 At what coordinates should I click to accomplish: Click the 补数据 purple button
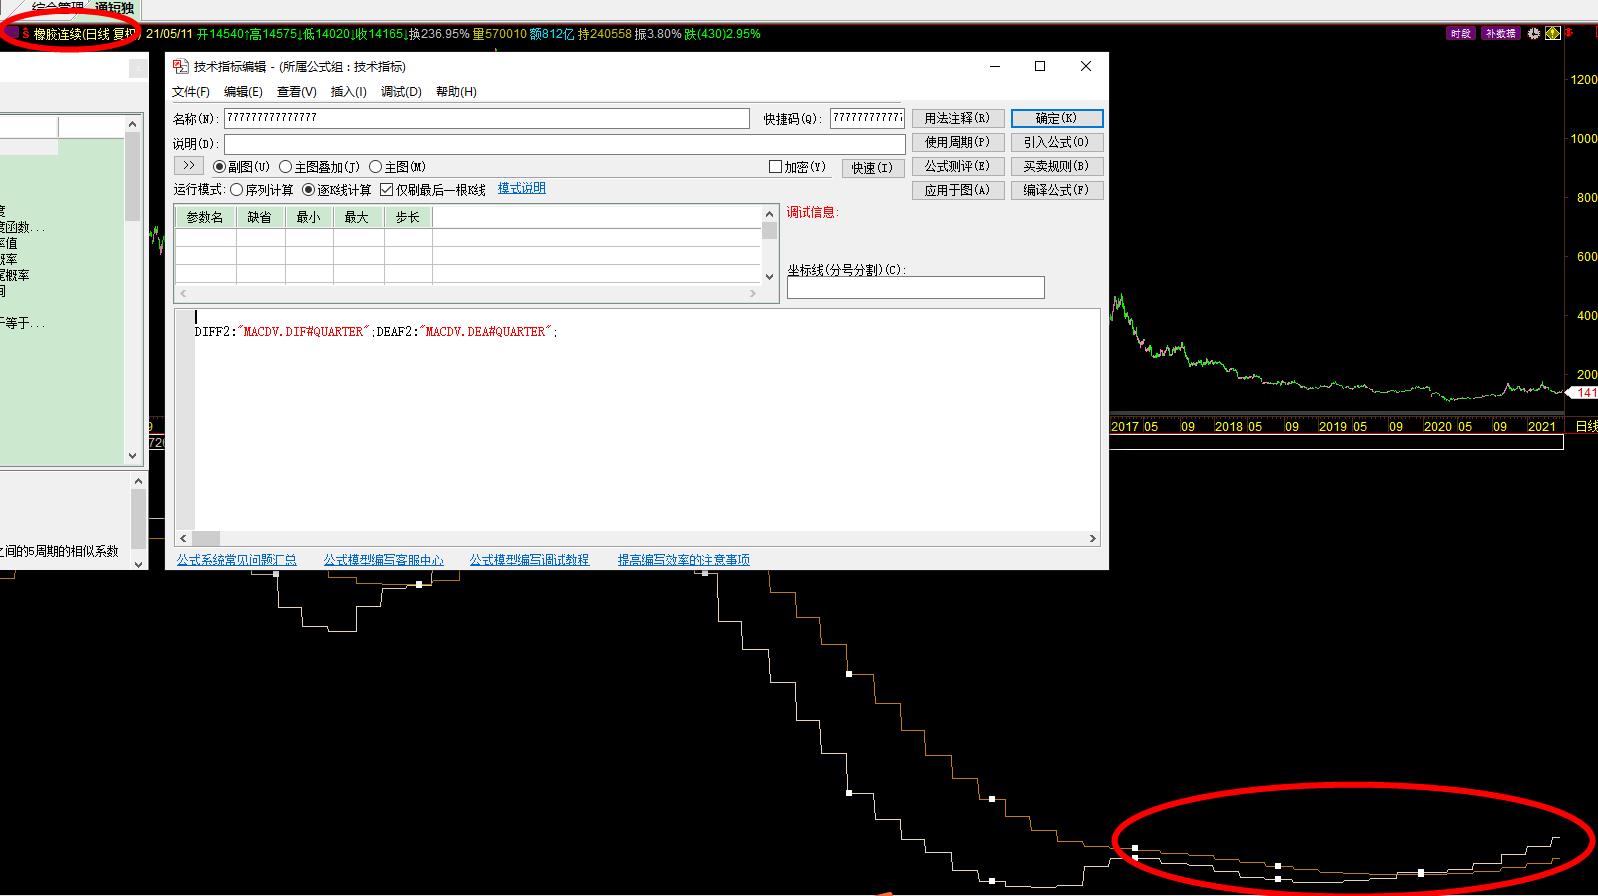click(x=1500, y=33)
